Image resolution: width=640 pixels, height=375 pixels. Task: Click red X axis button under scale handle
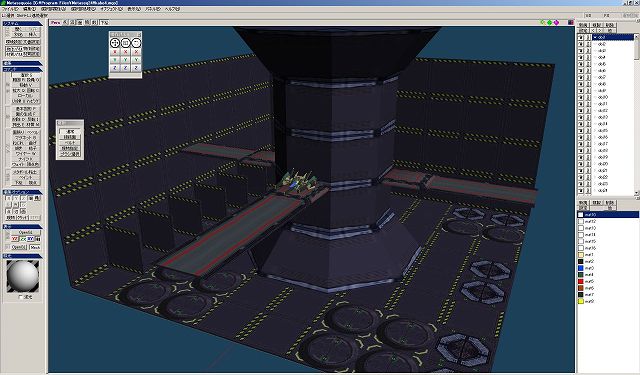click(x=125, y=52)
